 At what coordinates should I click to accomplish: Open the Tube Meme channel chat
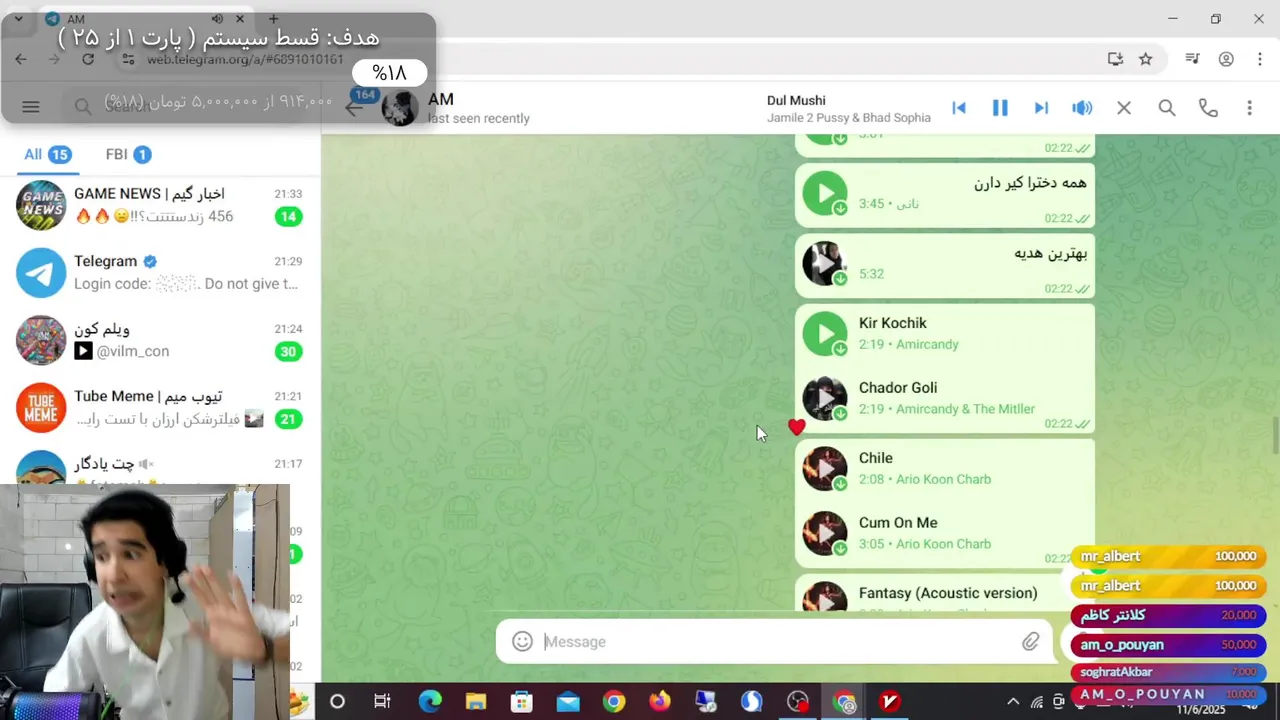pos(160,407)
